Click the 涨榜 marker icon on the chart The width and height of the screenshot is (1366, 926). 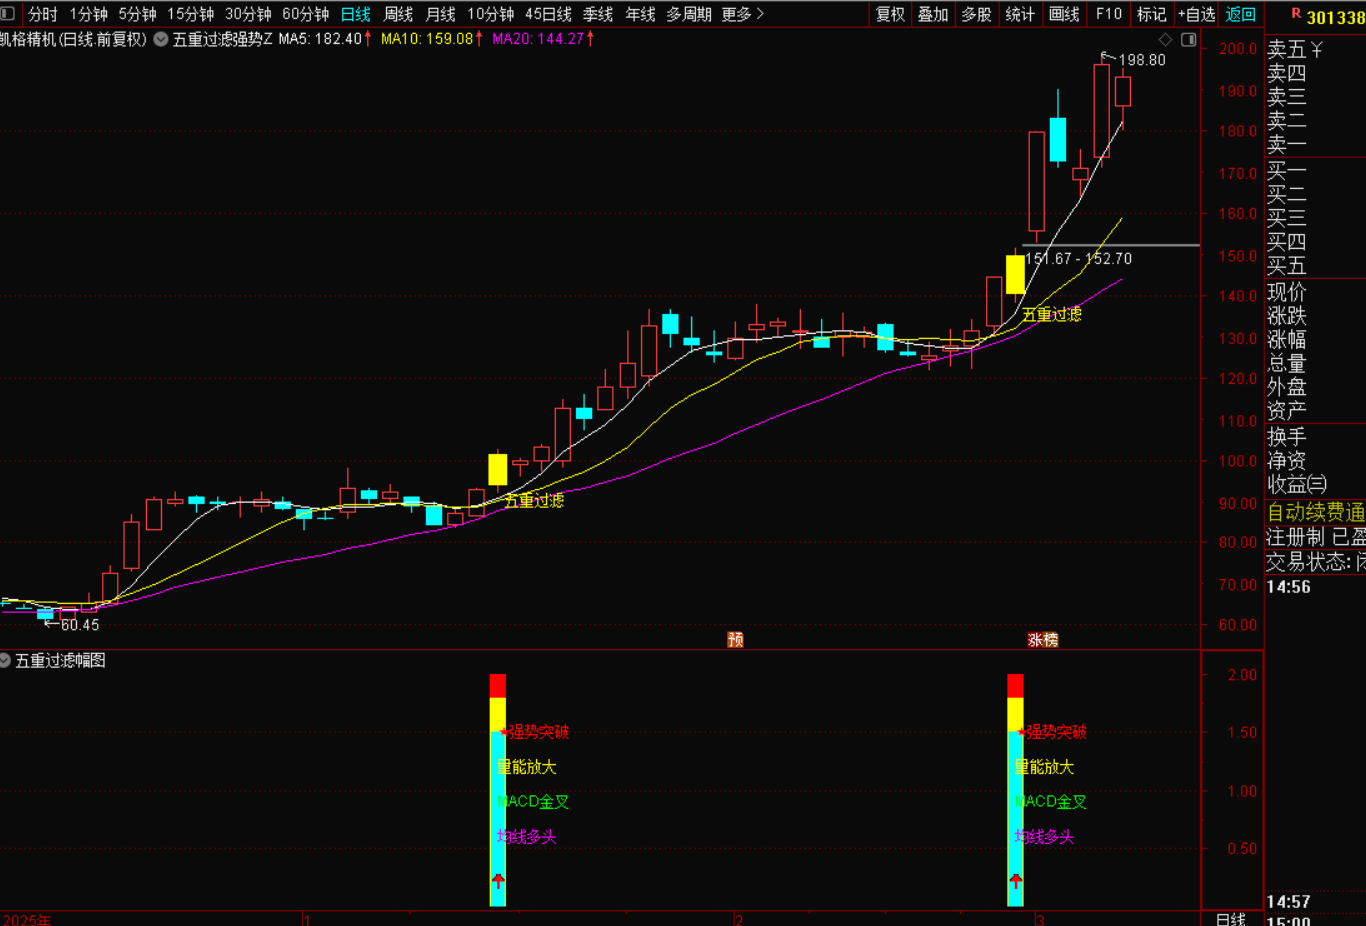1043,640
